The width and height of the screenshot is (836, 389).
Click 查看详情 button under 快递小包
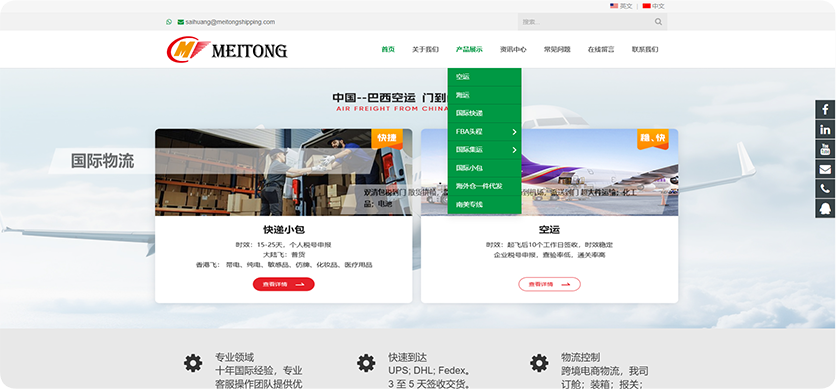tap(284, 284)
